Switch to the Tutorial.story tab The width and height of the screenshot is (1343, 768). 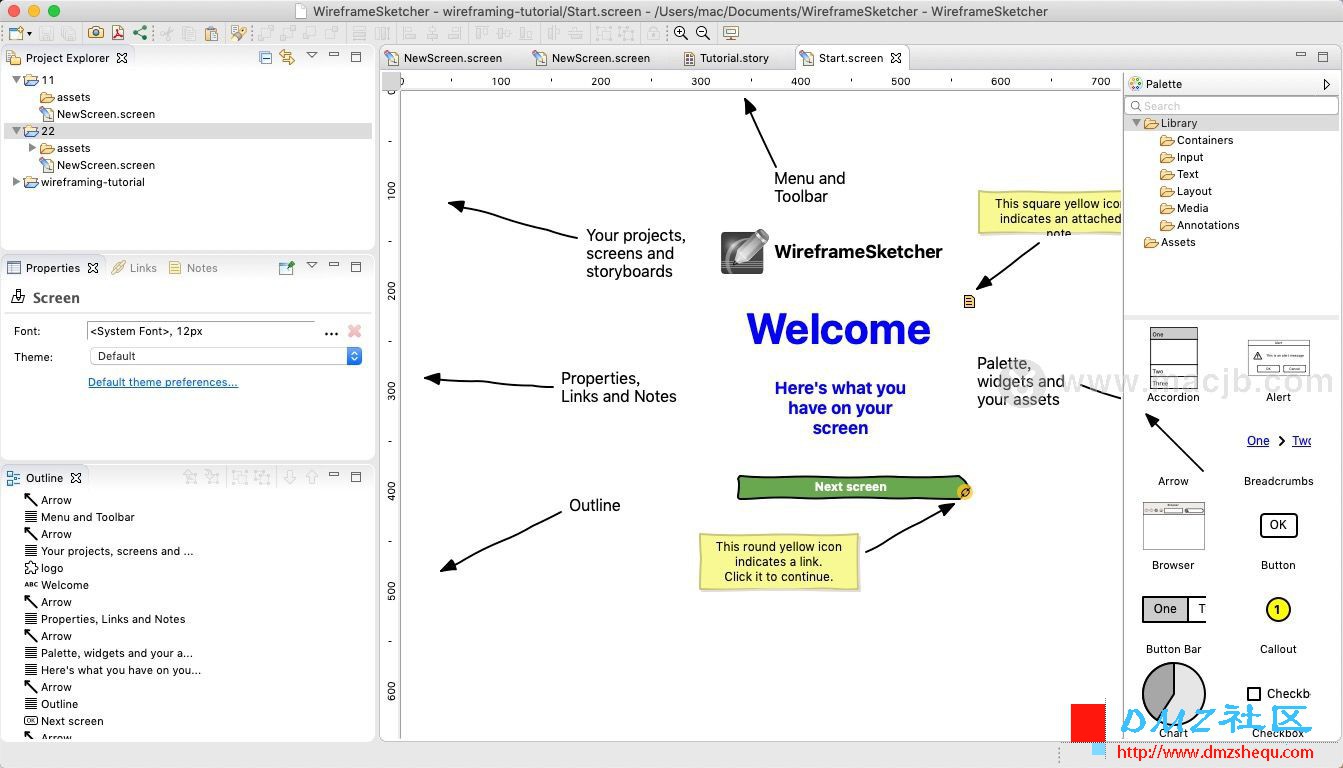(727, 58)
